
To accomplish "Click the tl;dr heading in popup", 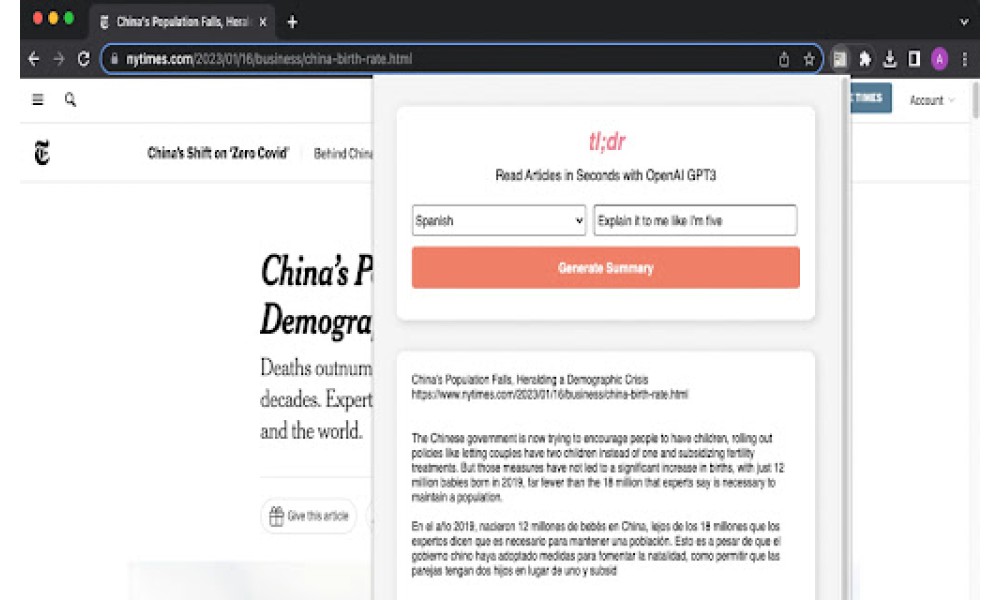I will click(607, 142).
